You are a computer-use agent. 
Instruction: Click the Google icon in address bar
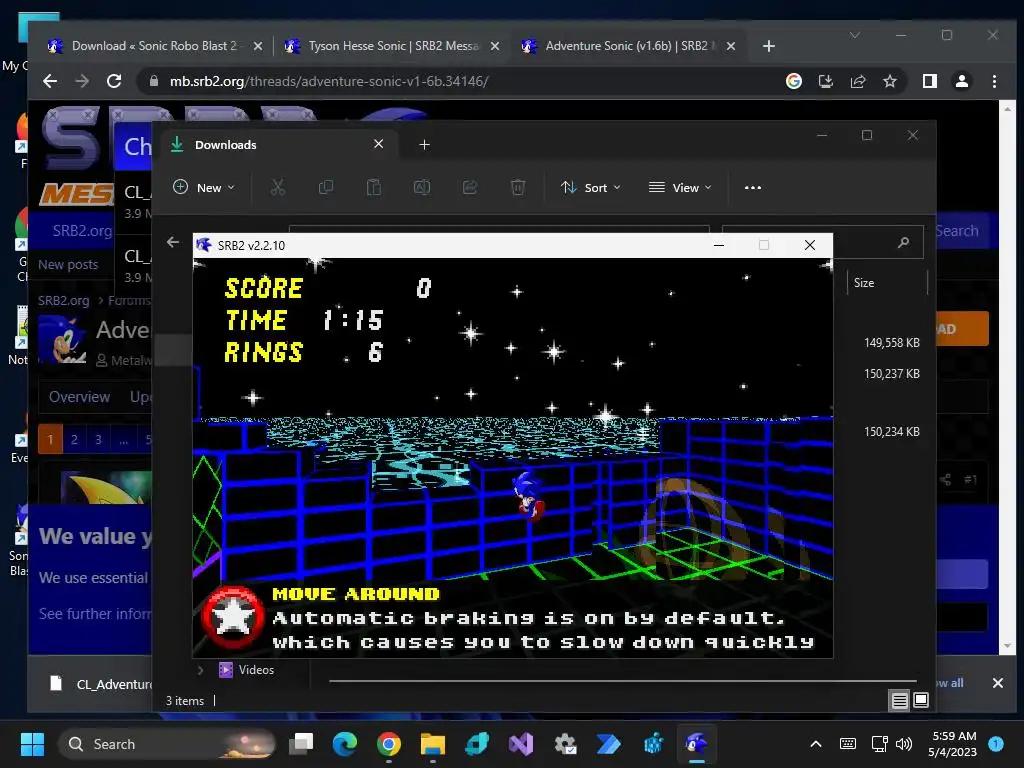click(794, 81)
